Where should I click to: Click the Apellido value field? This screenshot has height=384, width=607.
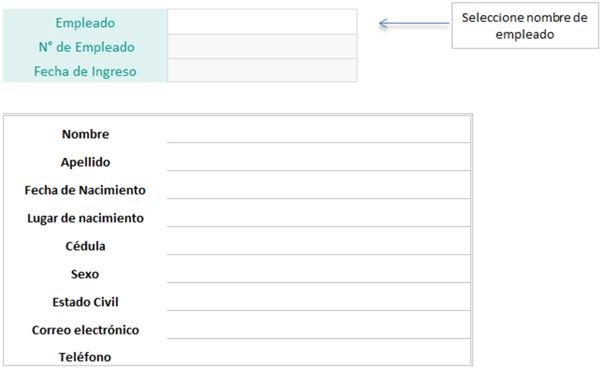coord(319,157)
